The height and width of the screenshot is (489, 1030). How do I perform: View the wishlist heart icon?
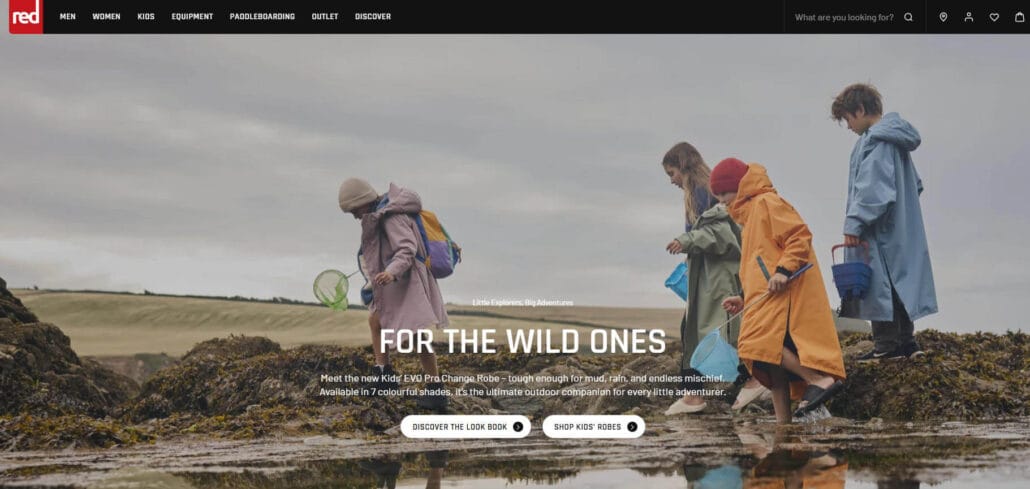995,17
